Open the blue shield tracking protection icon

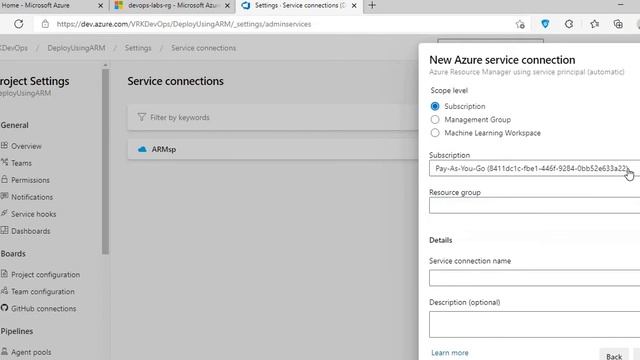(545, 24)
